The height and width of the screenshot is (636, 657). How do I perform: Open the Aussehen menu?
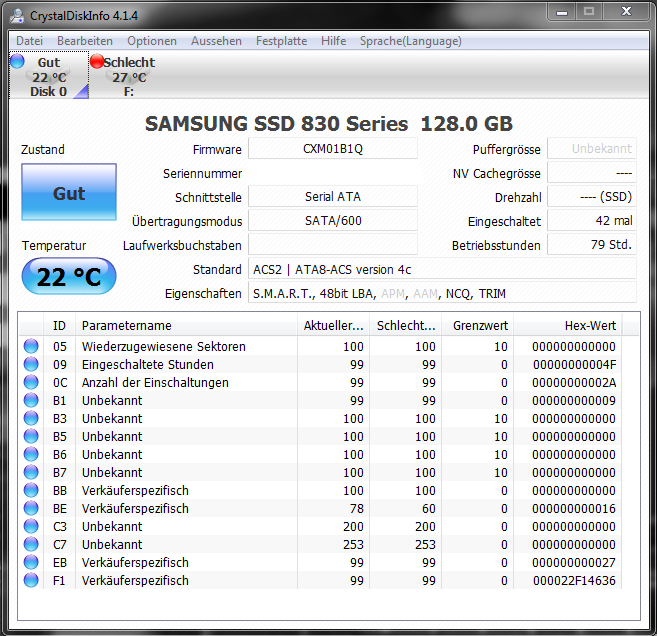[x=216, y=41]
